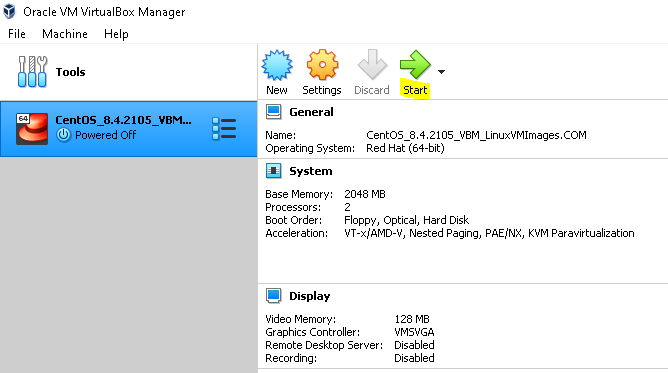This screenshot has width=668, height=373.
Task: Open the VM tools list menu icon
Action: click(x=224, y=129)
